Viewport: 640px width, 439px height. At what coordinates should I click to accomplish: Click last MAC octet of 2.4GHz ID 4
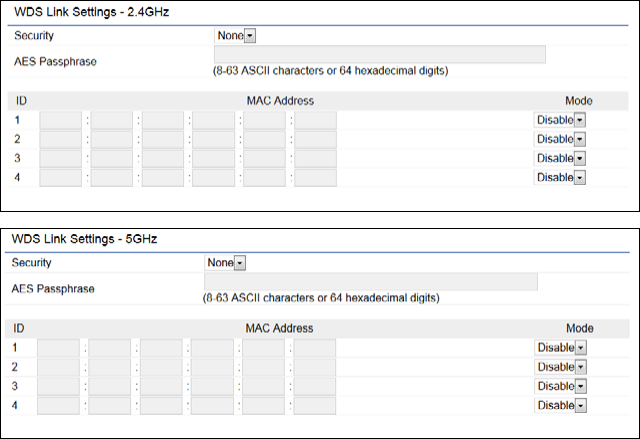click(x=316, y=177)
